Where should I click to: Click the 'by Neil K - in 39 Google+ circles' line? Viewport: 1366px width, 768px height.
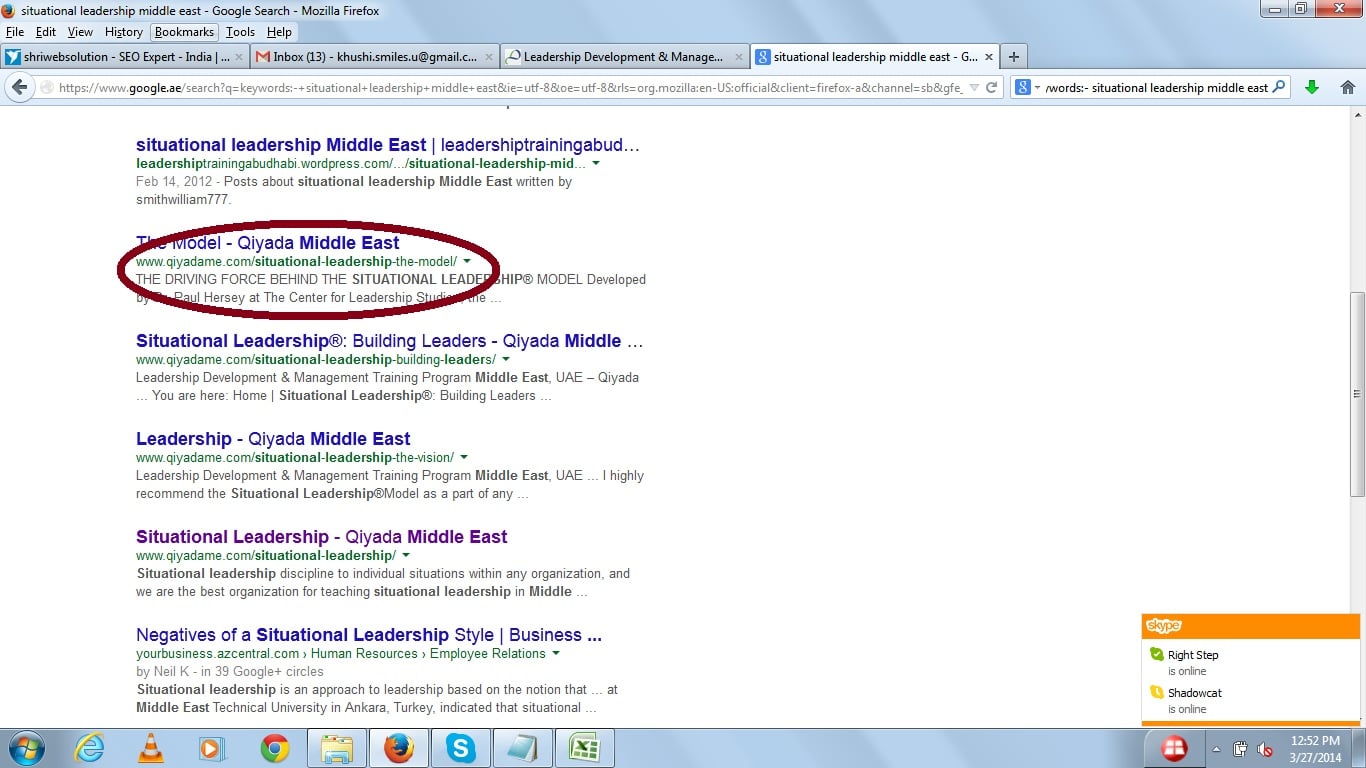pos(230,672)
